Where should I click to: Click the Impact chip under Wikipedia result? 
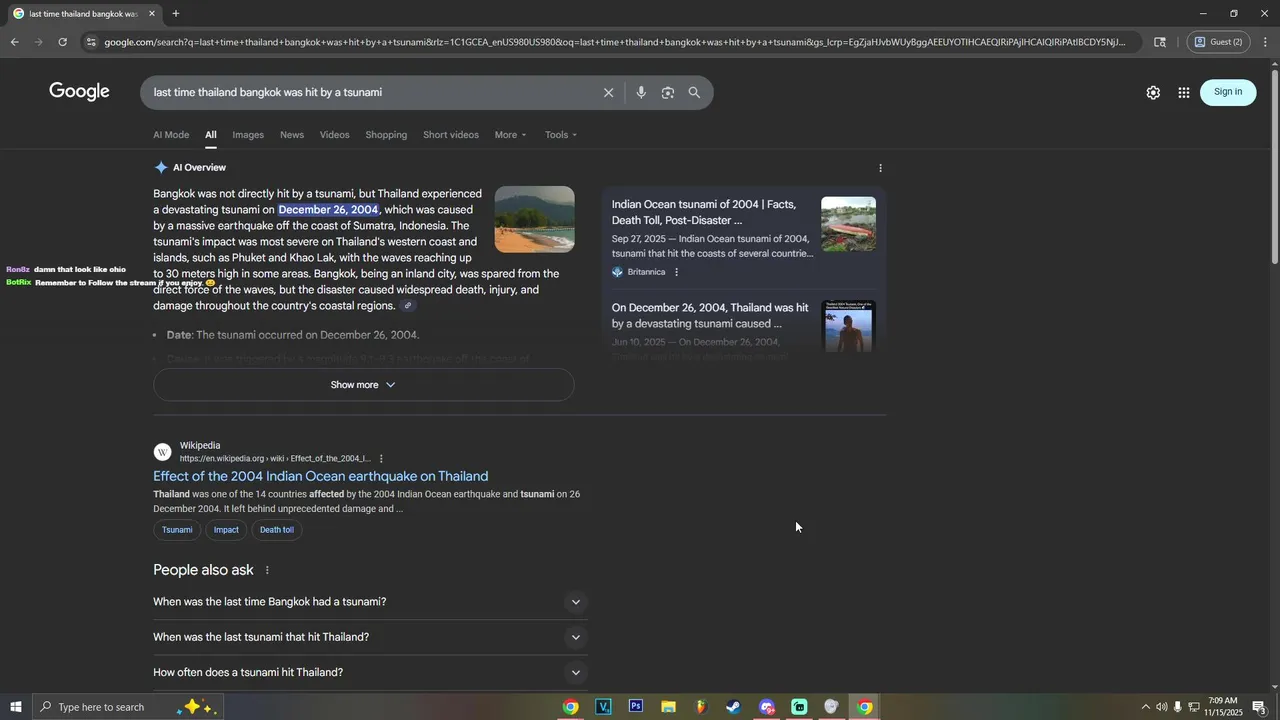coord(226,530)
